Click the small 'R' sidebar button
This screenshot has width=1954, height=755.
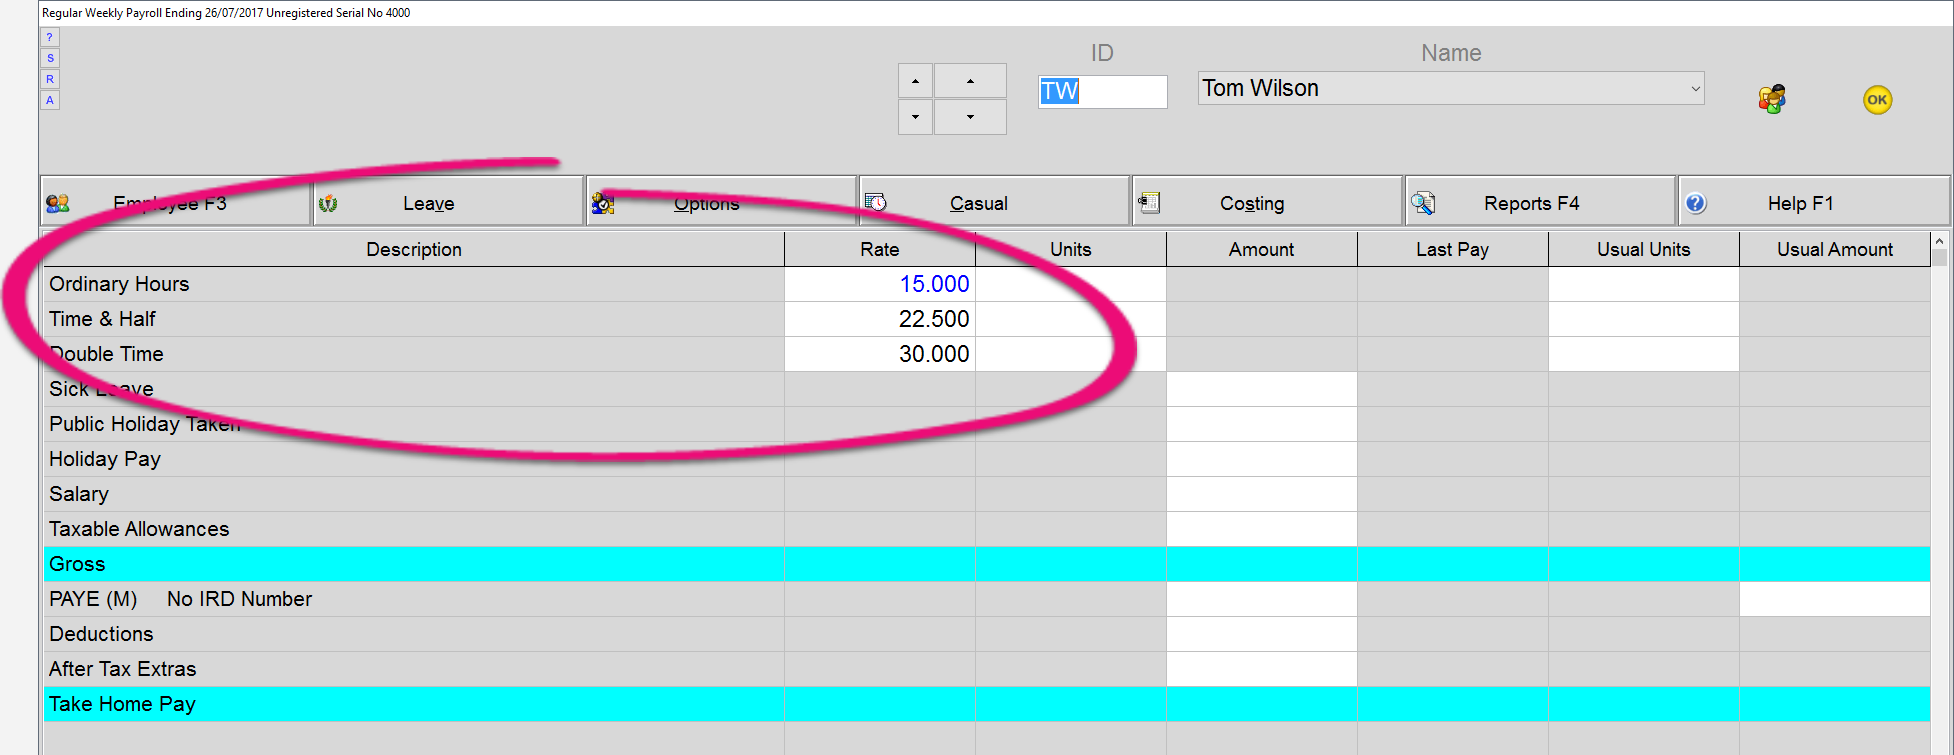pos(50,79)
